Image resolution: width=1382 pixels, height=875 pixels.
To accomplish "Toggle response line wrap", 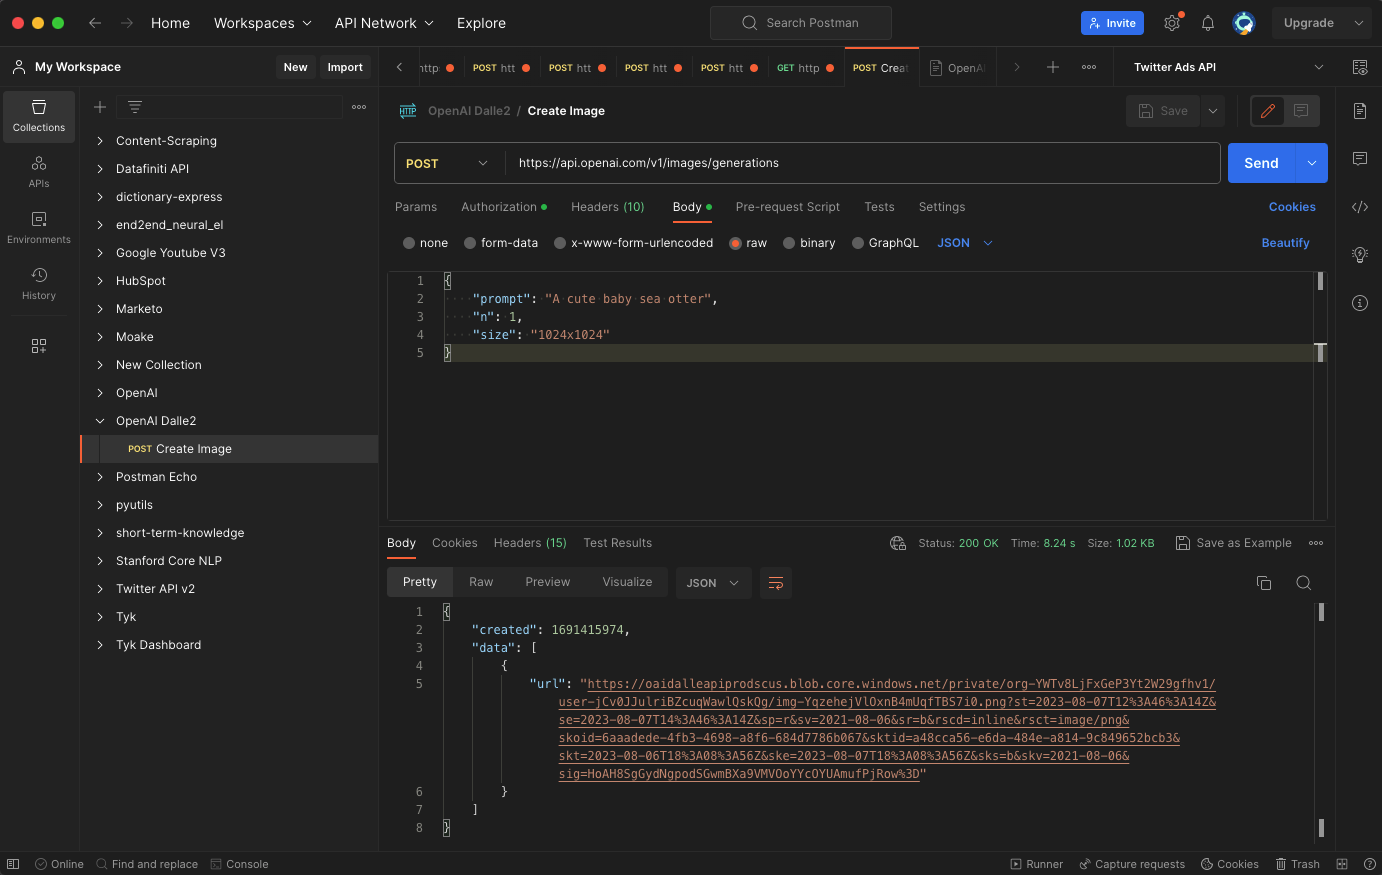I will click(x=776, y=583).
